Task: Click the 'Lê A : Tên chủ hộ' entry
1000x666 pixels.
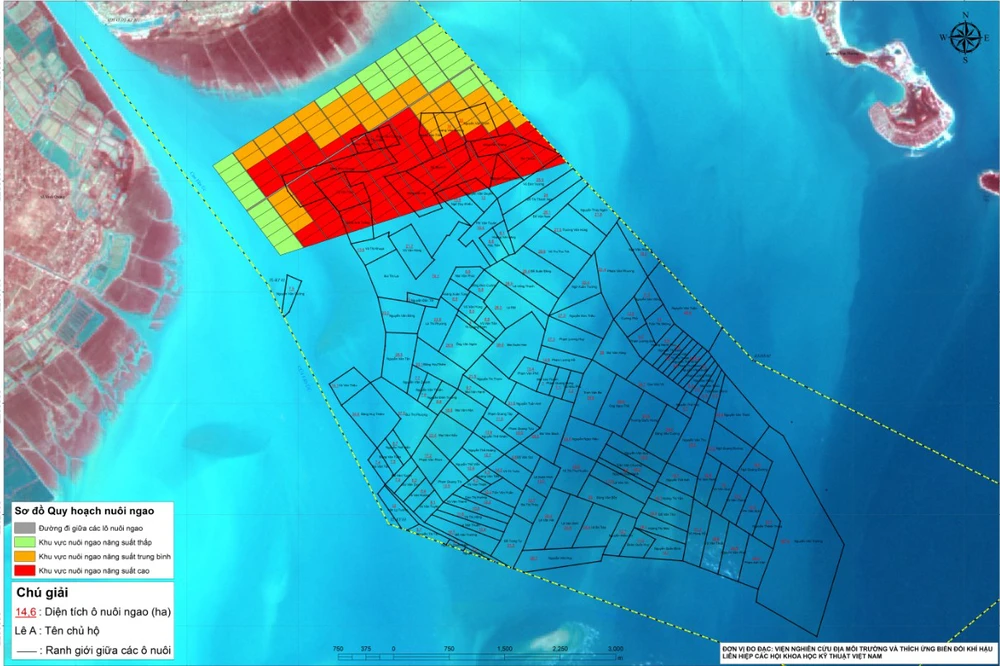Action: pos(57,631)
